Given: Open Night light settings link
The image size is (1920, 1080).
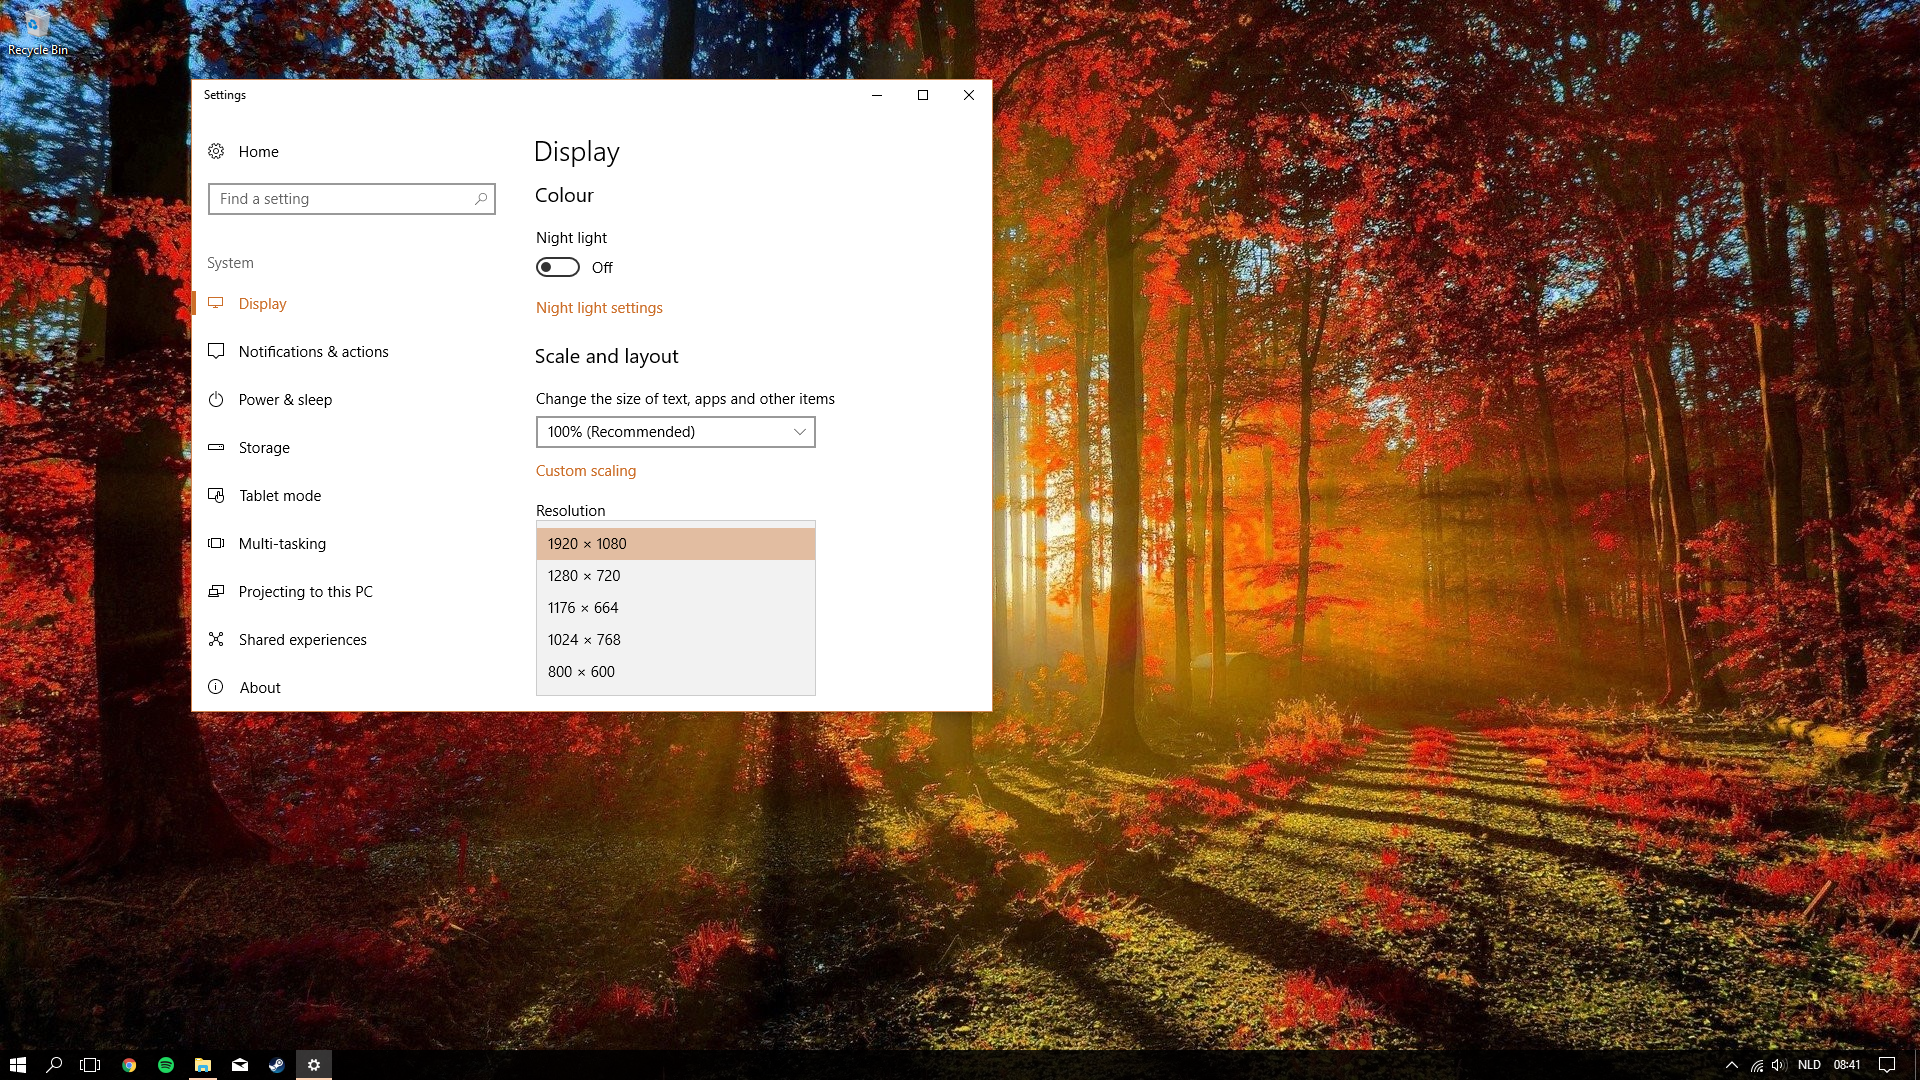Looking at the screenshot, I should (x=599, y=308).
